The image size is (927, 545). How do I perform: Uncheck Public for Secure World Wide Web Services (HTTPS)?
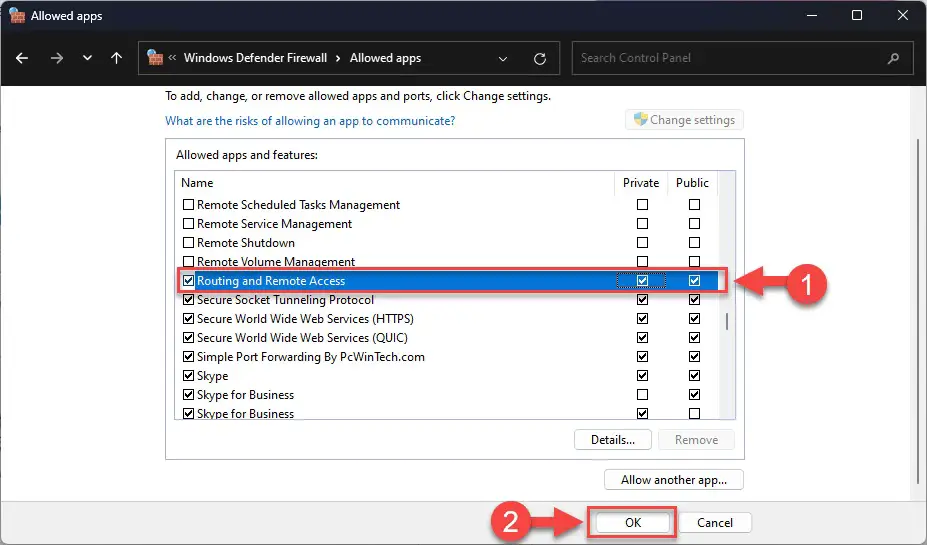pos(694,318)
